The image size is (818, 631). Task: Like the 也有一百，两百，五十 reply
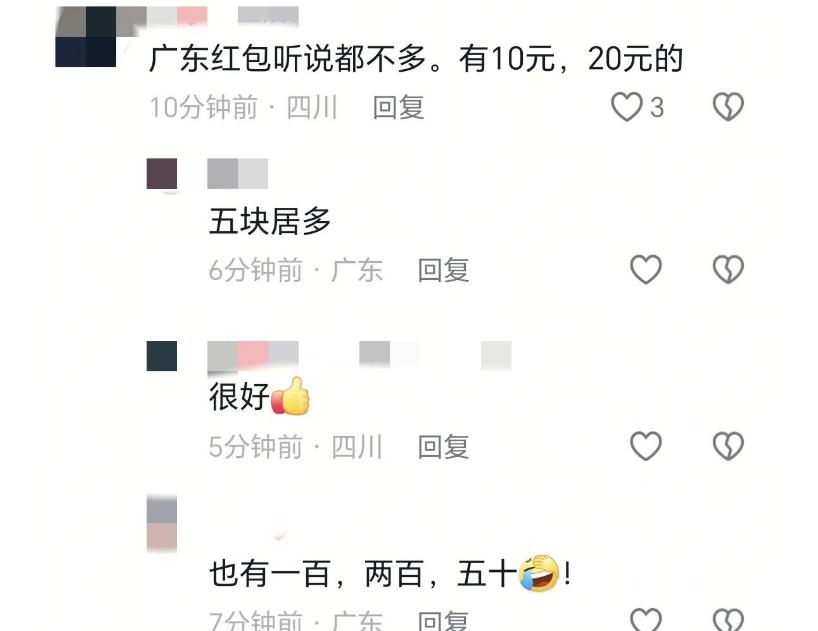pos(646,620)
